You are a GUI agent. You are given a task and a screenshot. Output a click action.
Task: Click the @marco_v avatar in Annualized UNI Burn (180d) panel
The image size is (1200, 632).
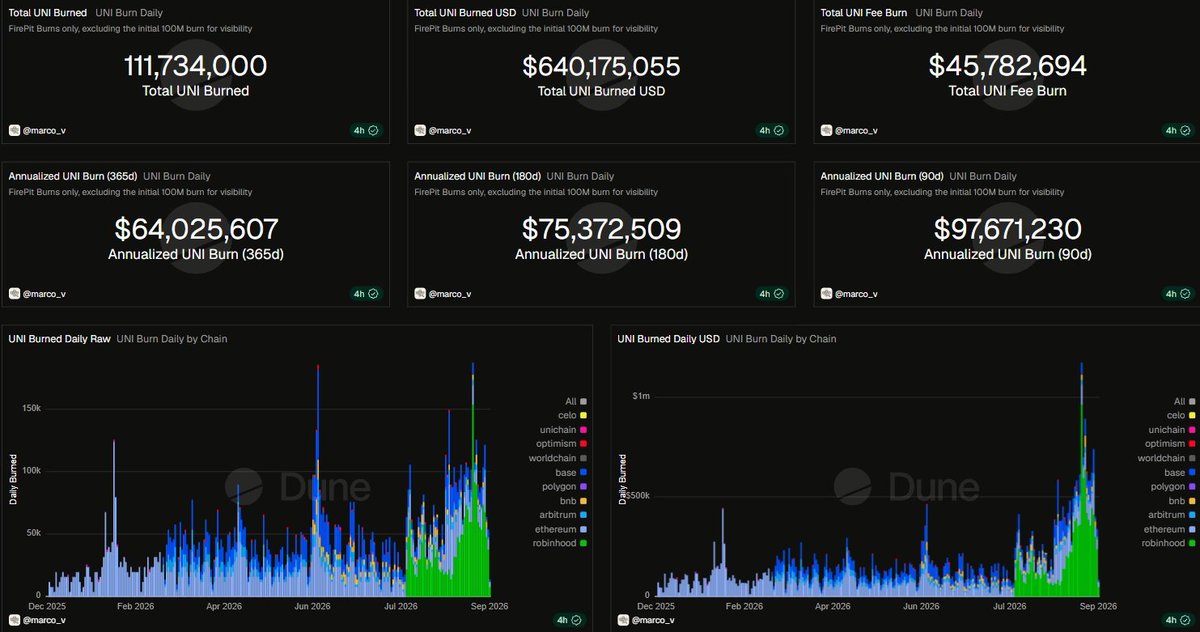point(421,294)
